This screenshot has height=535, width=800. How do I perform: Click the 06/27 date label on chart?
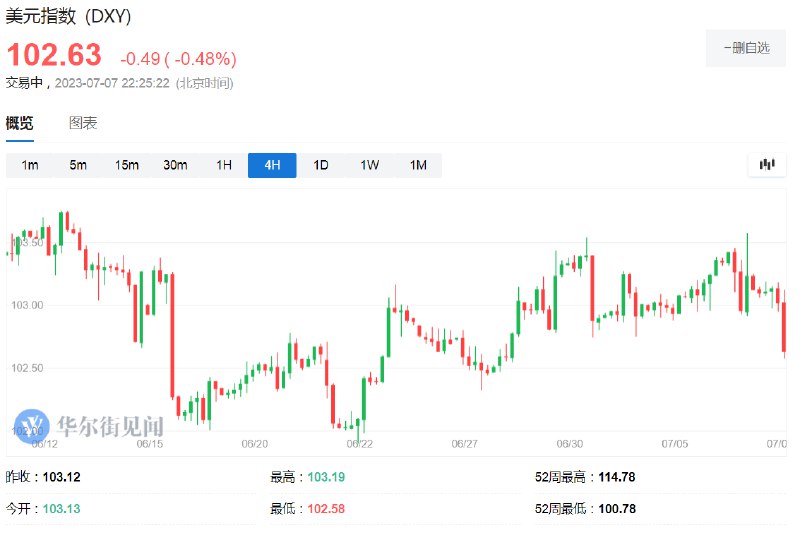464,444
